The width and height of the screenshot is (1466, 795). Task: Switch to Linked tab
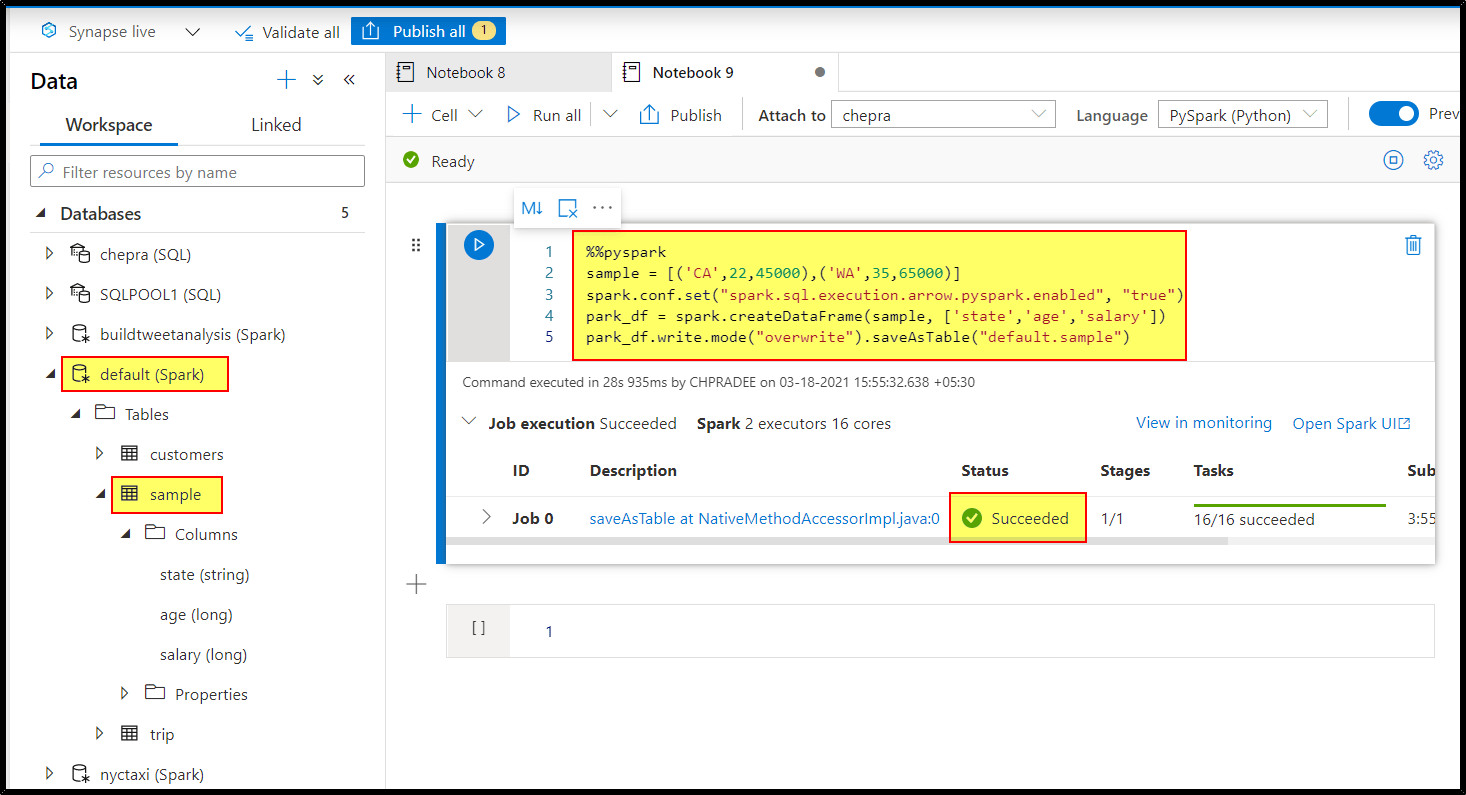(x=276, y=125)
